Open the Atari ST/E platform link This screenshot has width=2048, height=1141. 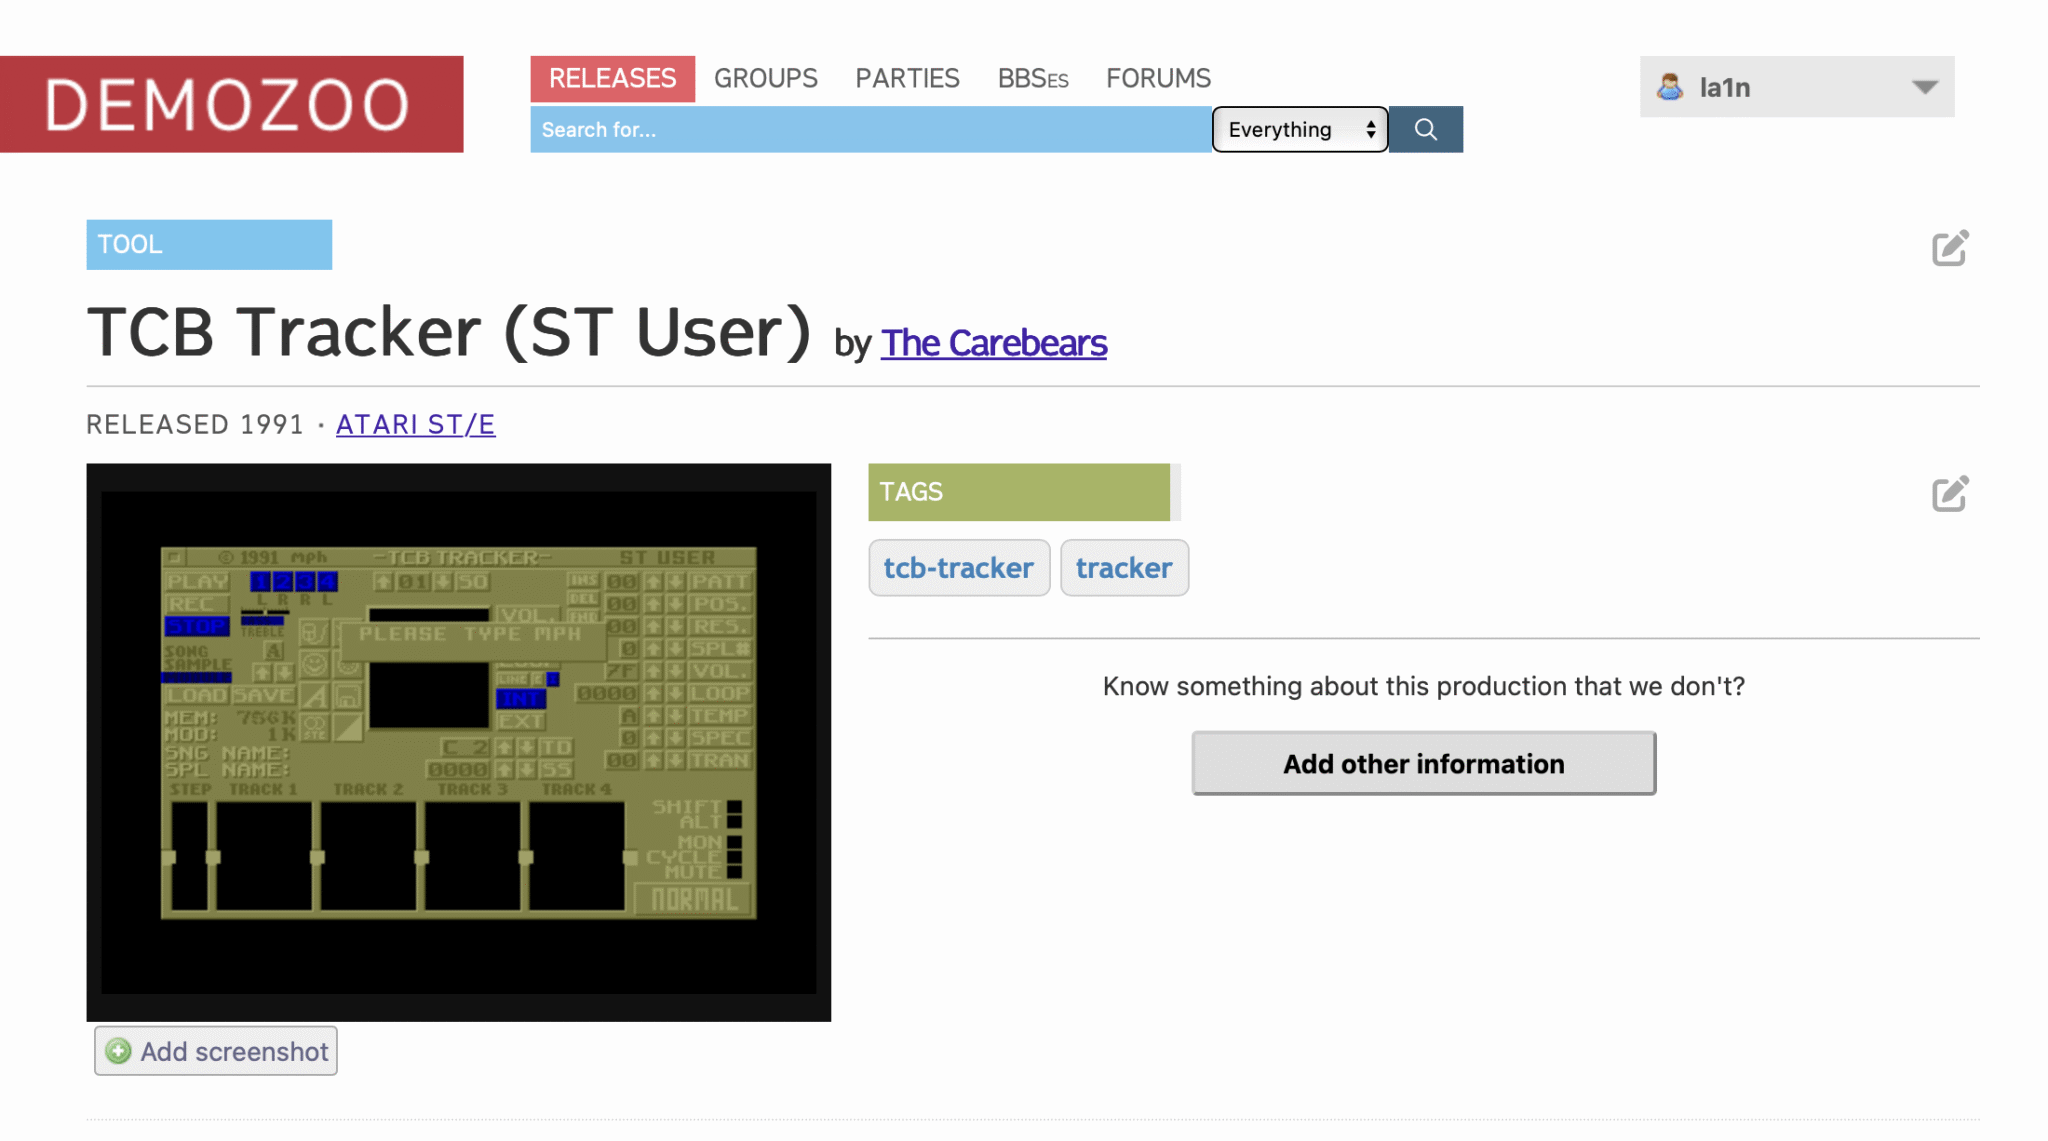coord(415,425)
